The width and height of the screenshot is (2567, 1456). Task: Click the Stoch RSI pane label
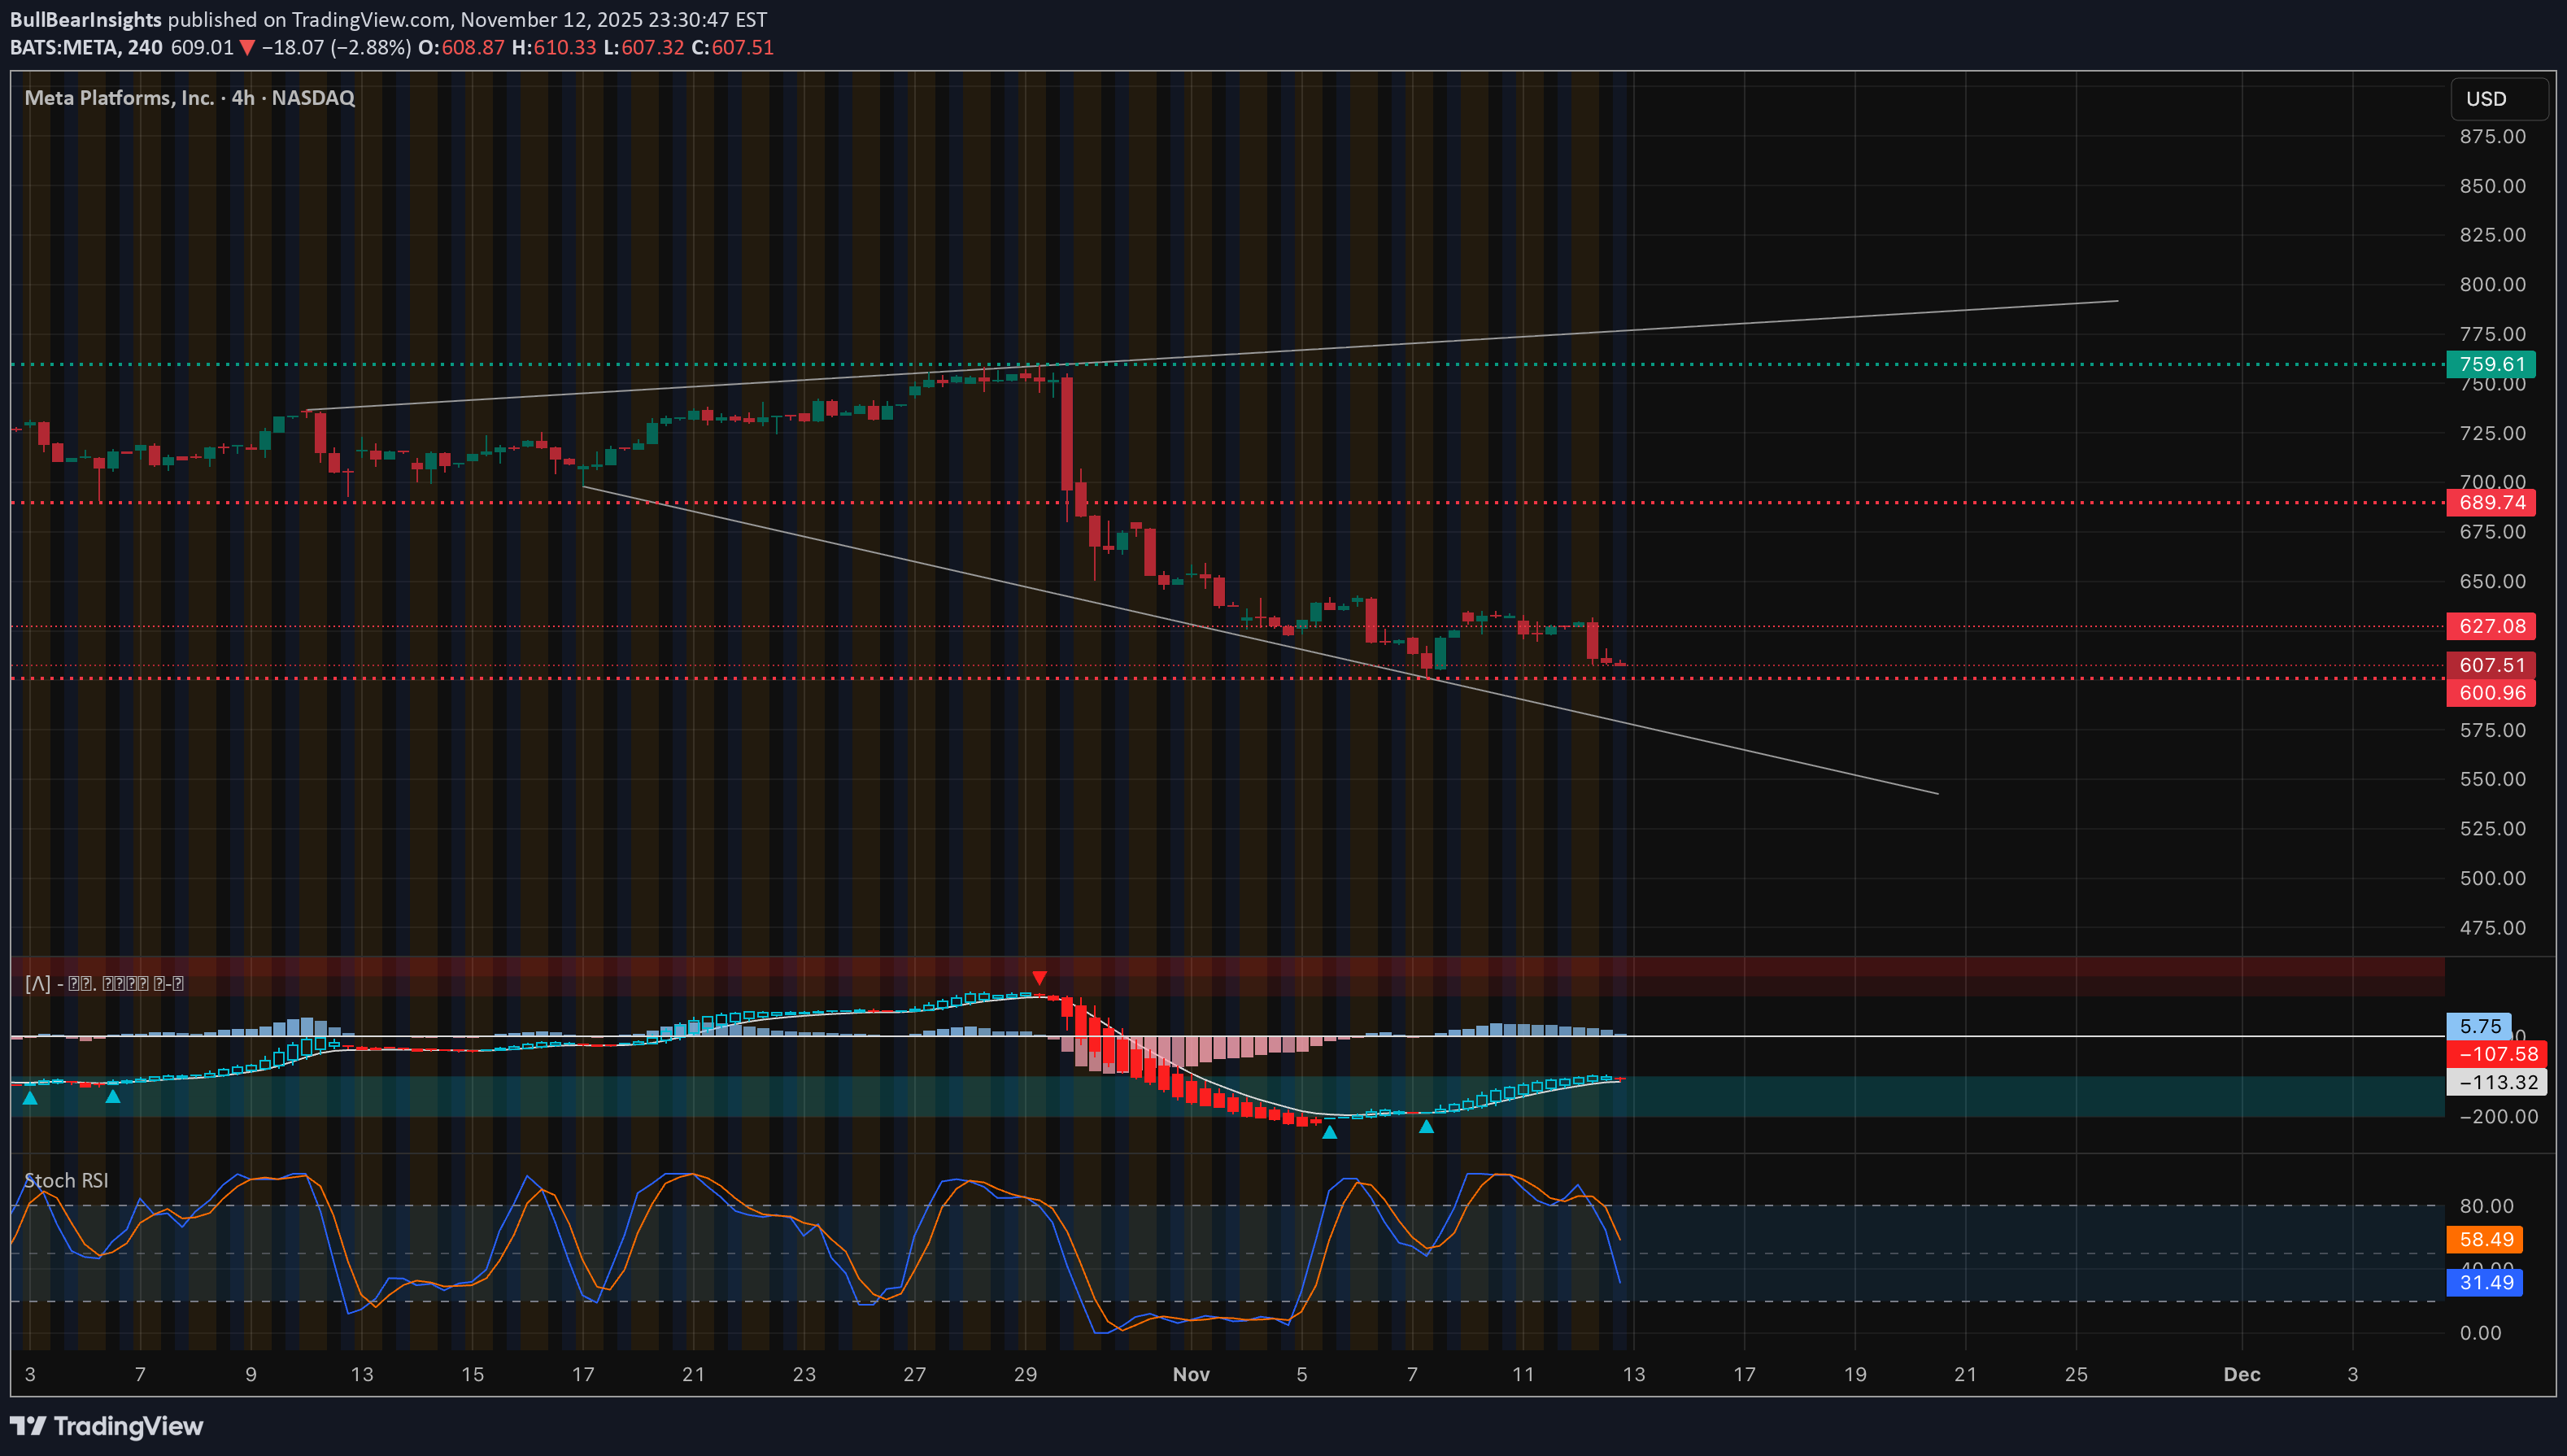tap(64, 1180)
